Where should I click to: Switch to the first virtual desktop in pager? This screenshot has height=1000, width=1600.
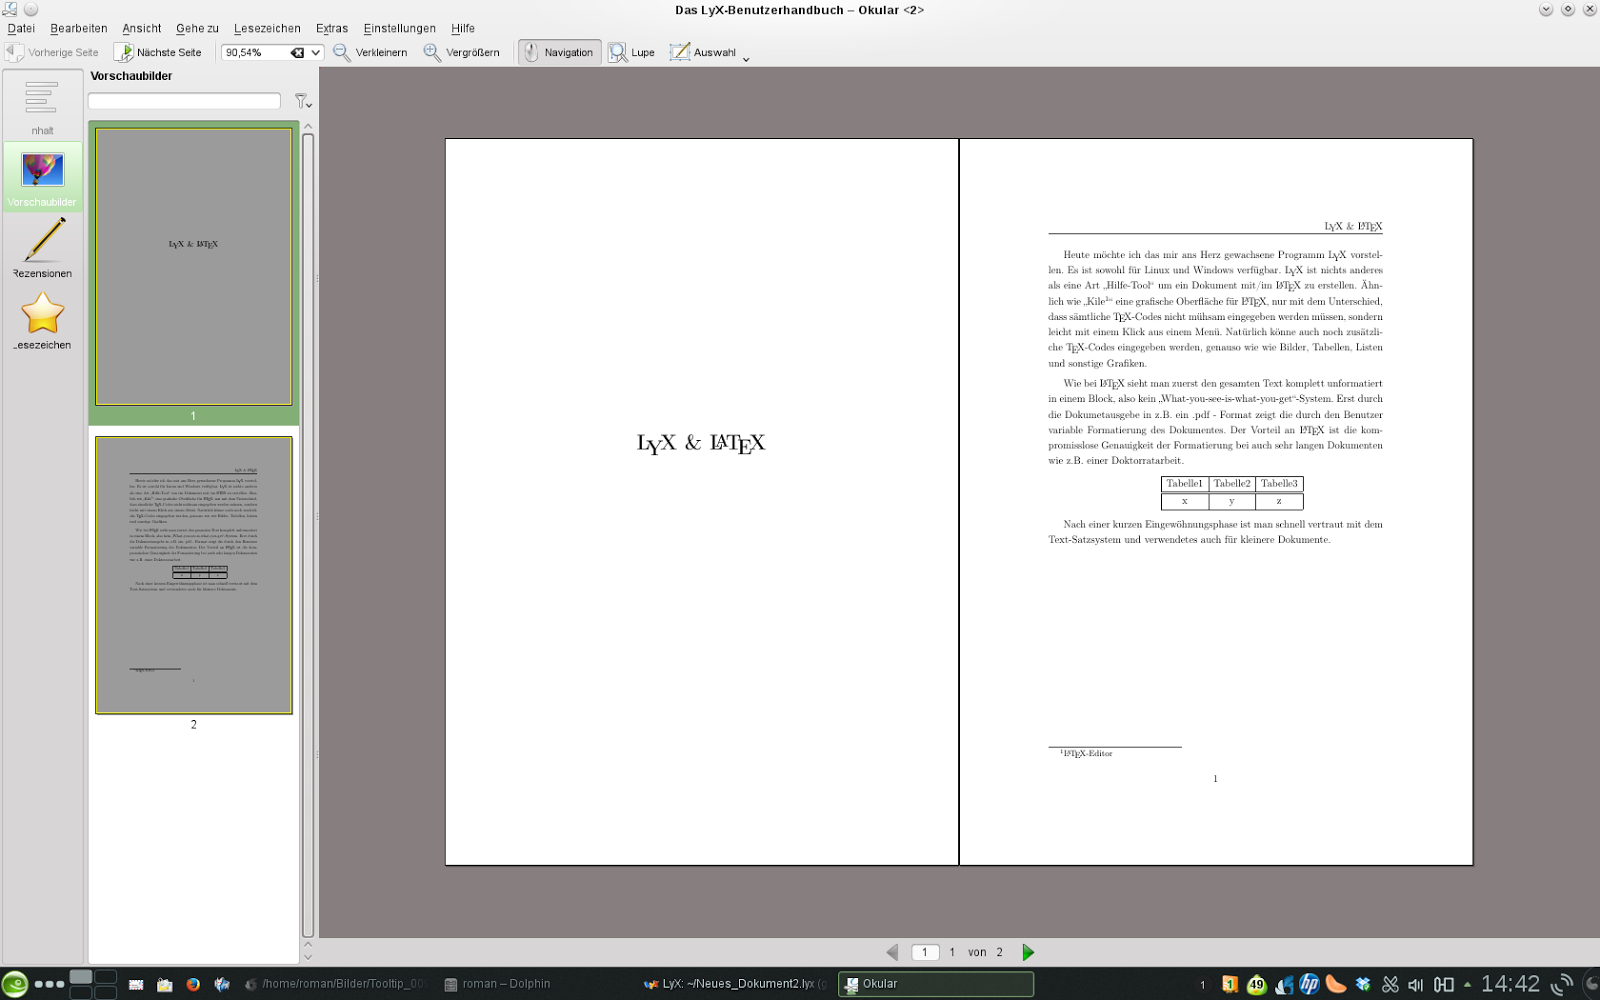[x=81, y=977]
